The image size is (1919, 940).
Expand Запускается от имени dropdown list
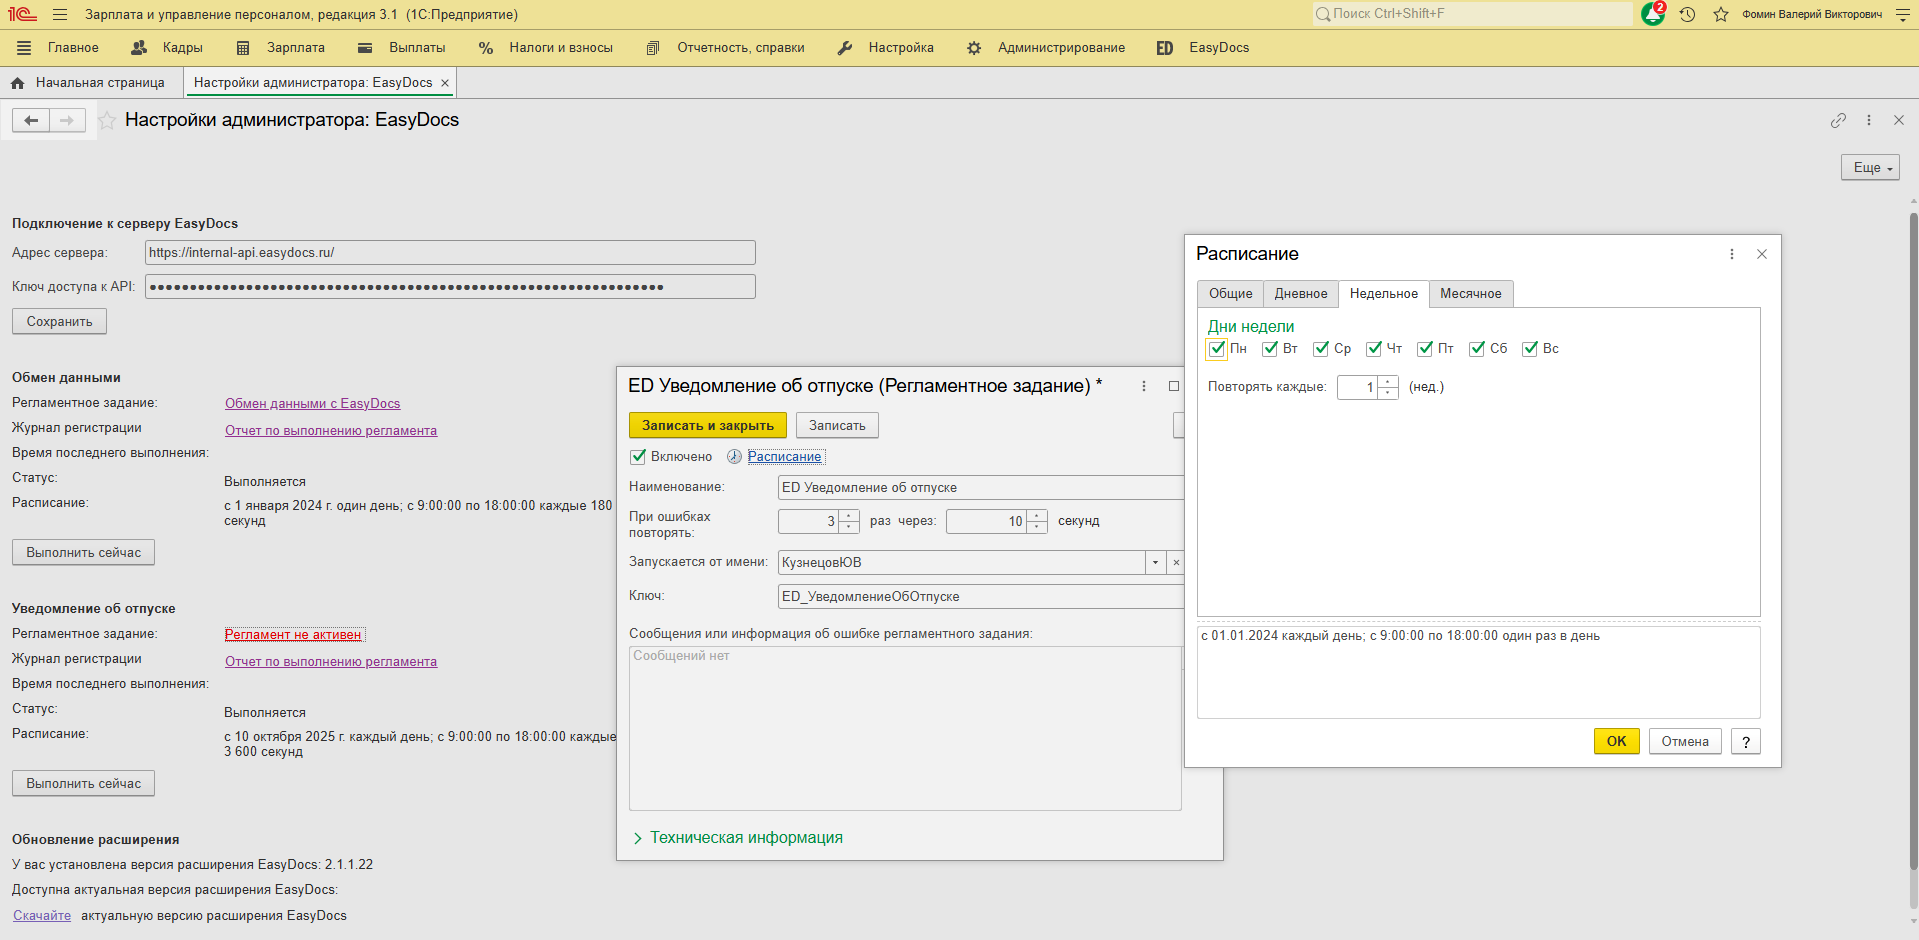point(1155,563)
